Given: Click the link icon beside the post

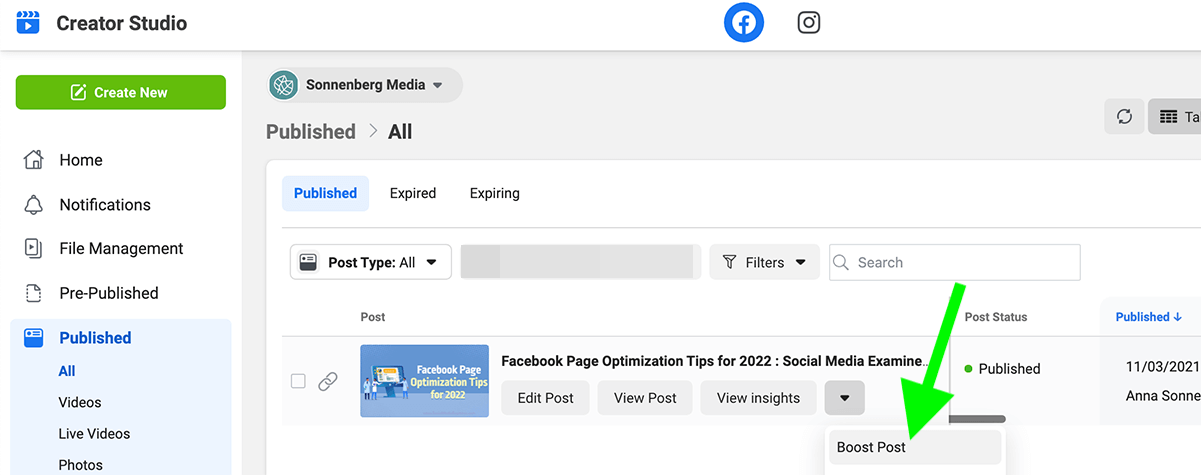Looking at the screenshot, I should tap(327, 381).
